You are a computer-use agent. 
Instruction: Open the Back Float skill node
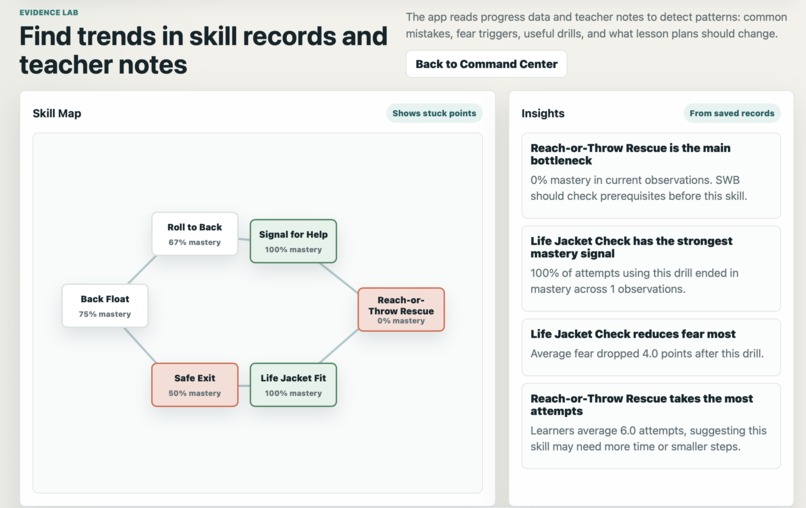[x=105, y=306]
